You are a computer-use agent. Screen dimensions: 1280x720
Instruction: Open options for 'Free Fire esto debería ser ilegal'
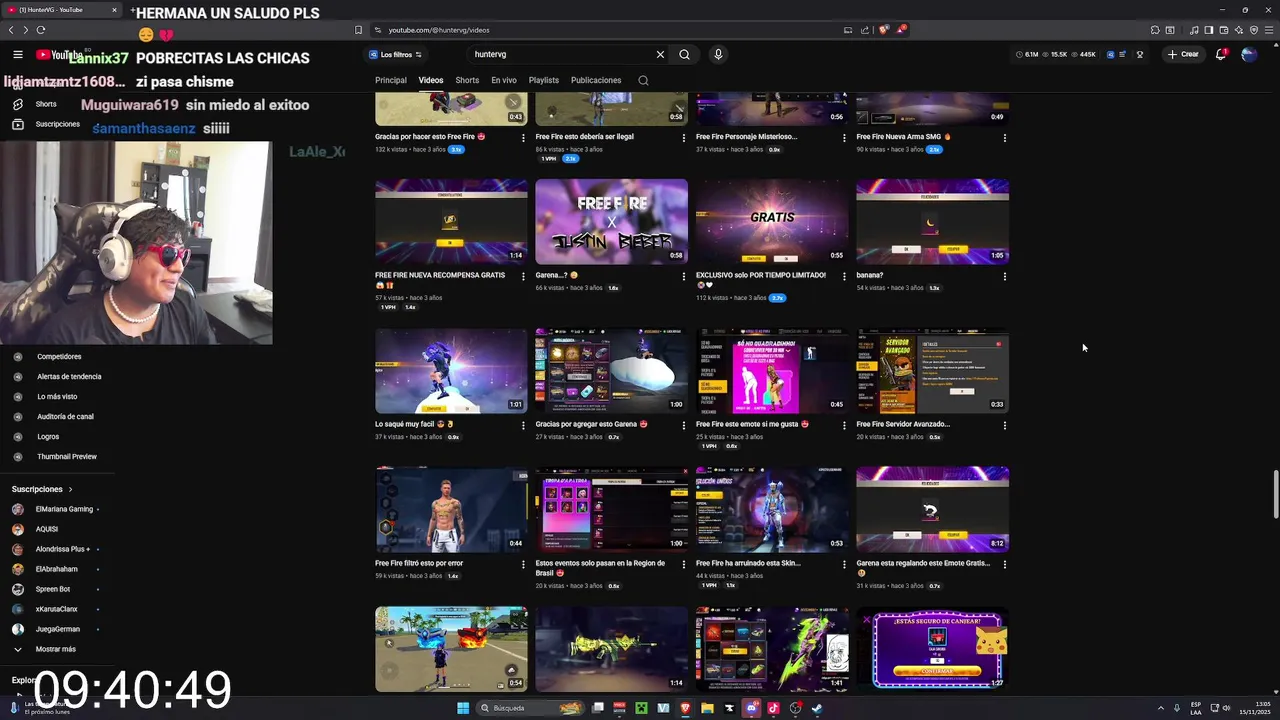point(684,137)
